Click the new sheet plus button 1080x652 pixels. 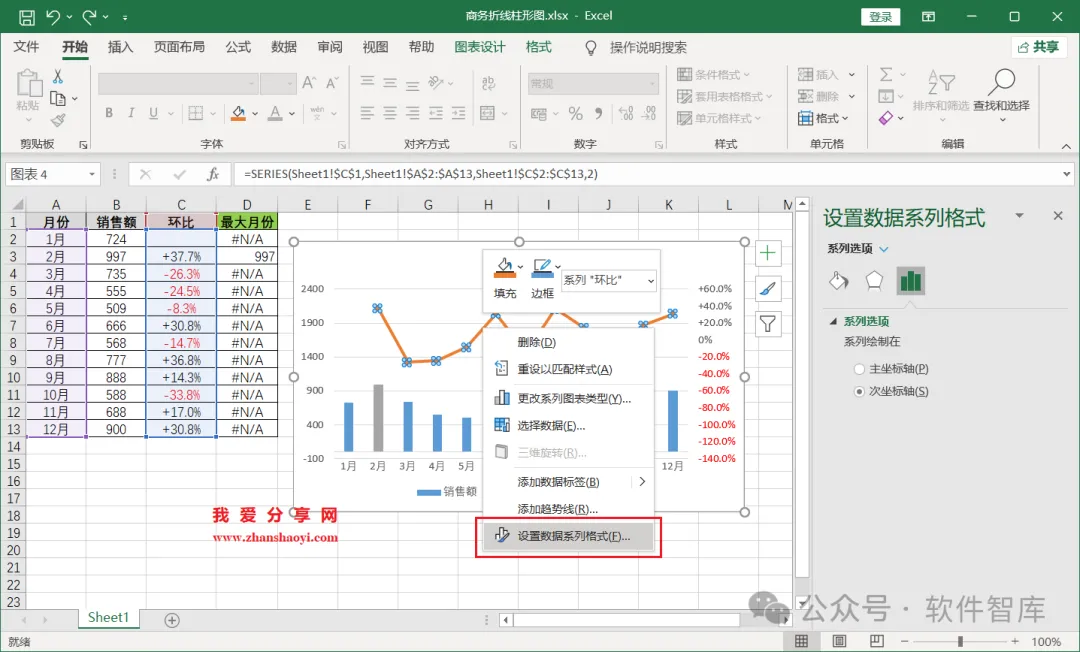pyautogui.click(x=172, y=620)
